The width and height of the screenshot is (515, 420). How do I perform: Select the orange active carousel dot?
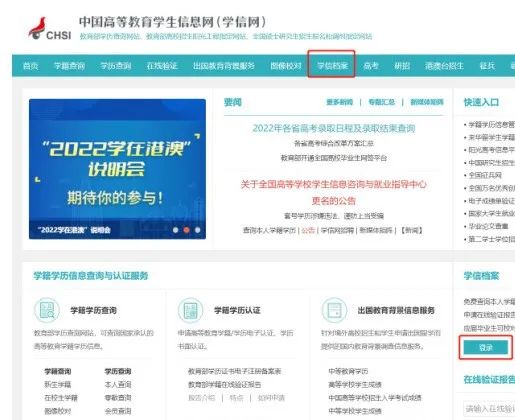(187, 230)
